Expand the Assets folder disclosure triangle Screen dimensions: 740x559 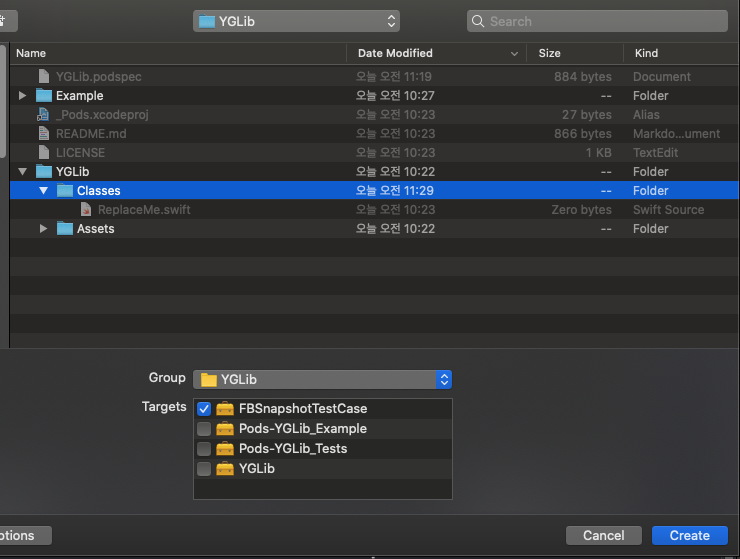point(43,229)
